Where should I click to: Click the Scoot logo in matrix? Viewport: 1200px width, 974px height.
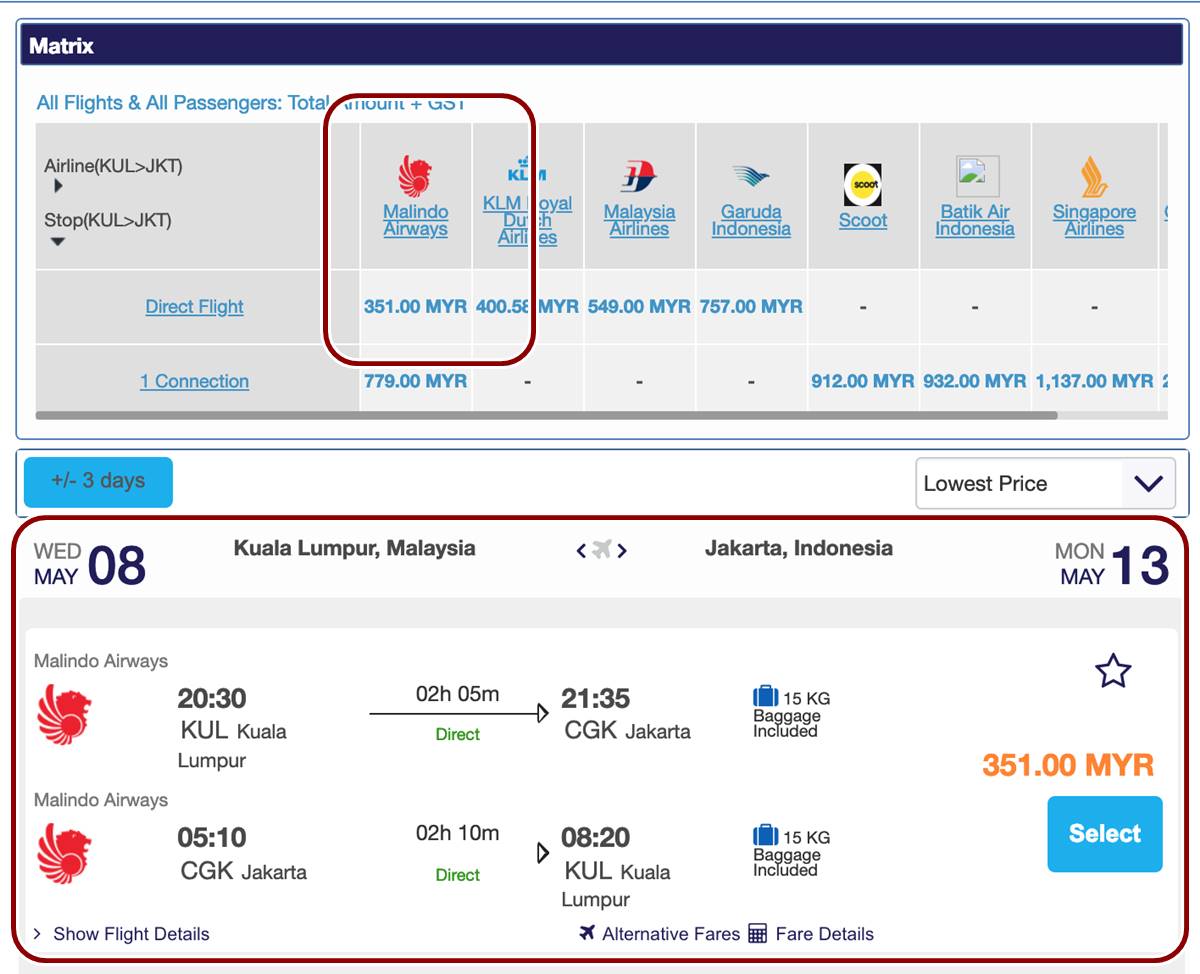pyautogui.click(x=862, y=184)
